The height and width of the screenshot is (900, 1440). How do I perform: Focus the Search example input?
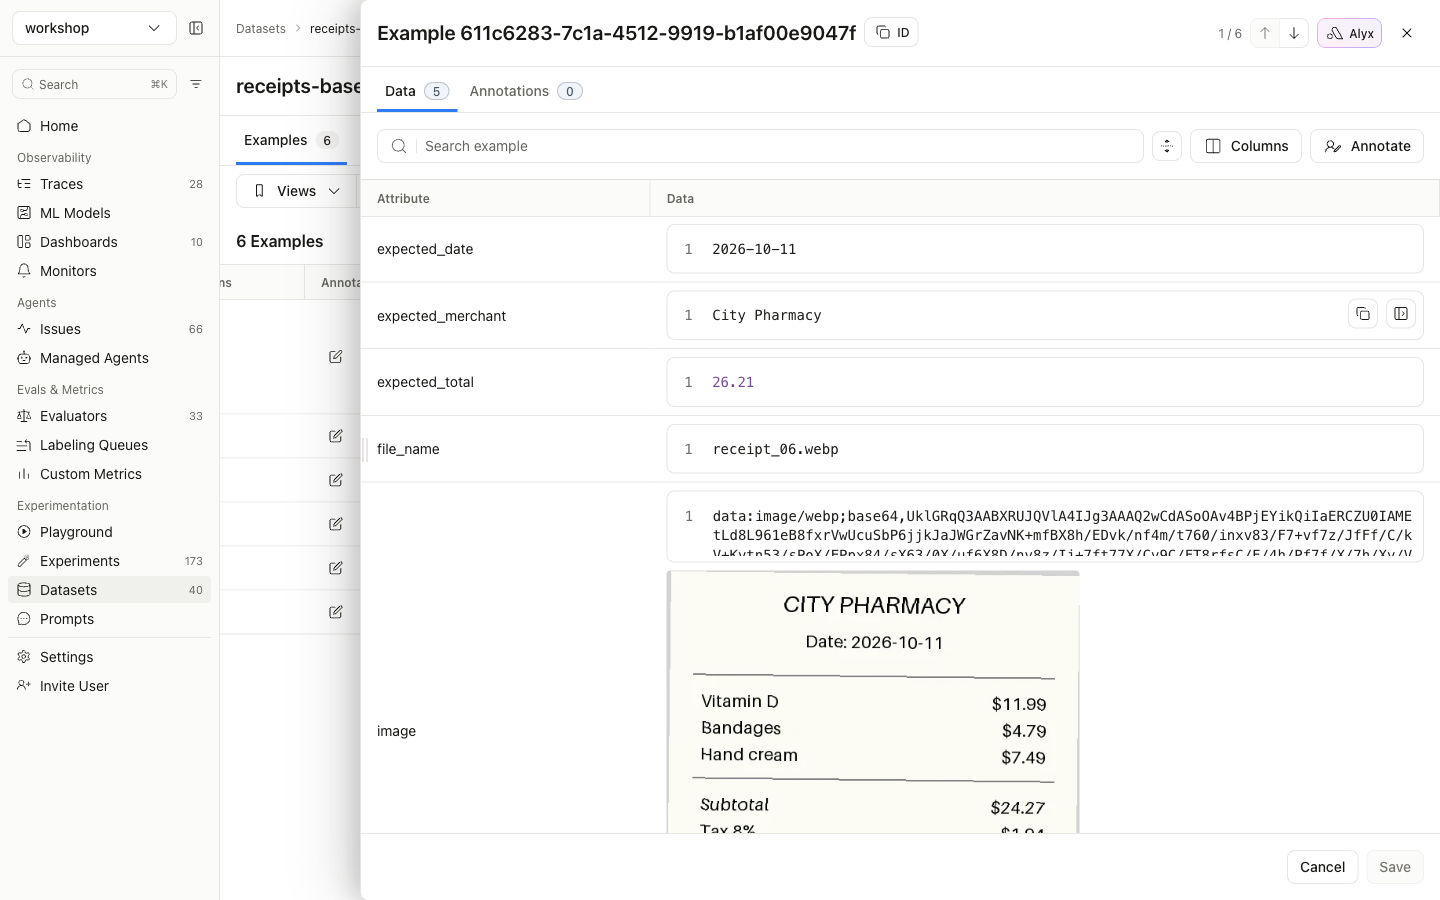[x=760, y=146]
